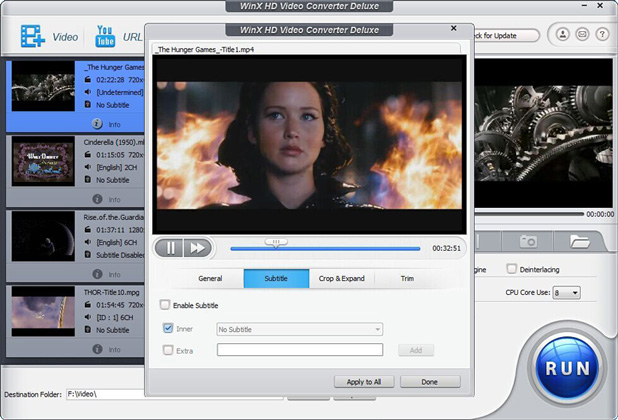The height and width of the screenshot is (420, 618).
Task: Select the THOR-Title10.mpg thumbnail
Action: tap(43, 311)
